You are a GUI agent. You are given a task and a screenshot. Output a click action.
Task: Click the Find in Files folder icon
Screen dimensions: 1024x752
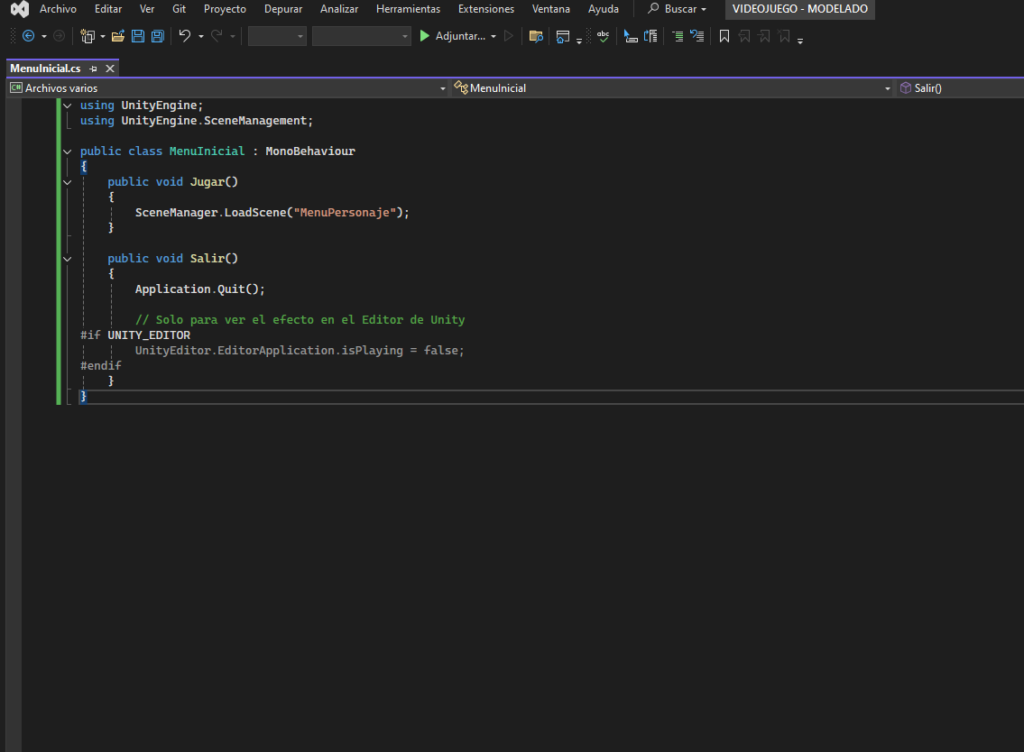click(536, 37)
